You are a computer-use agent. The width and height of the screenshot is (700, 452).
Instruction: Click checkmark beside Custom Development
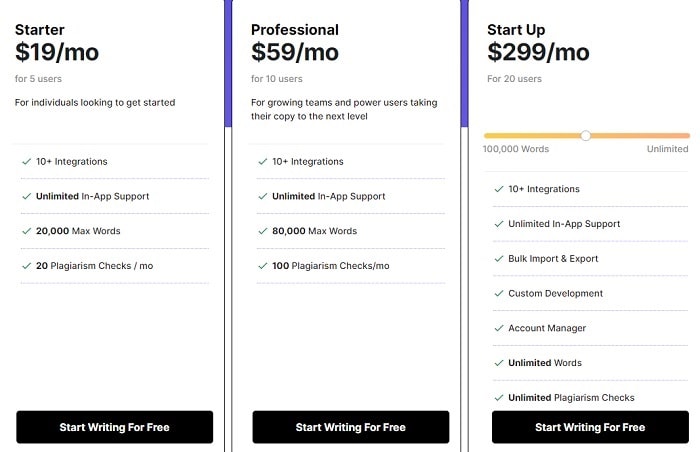[x=498, y=294]
